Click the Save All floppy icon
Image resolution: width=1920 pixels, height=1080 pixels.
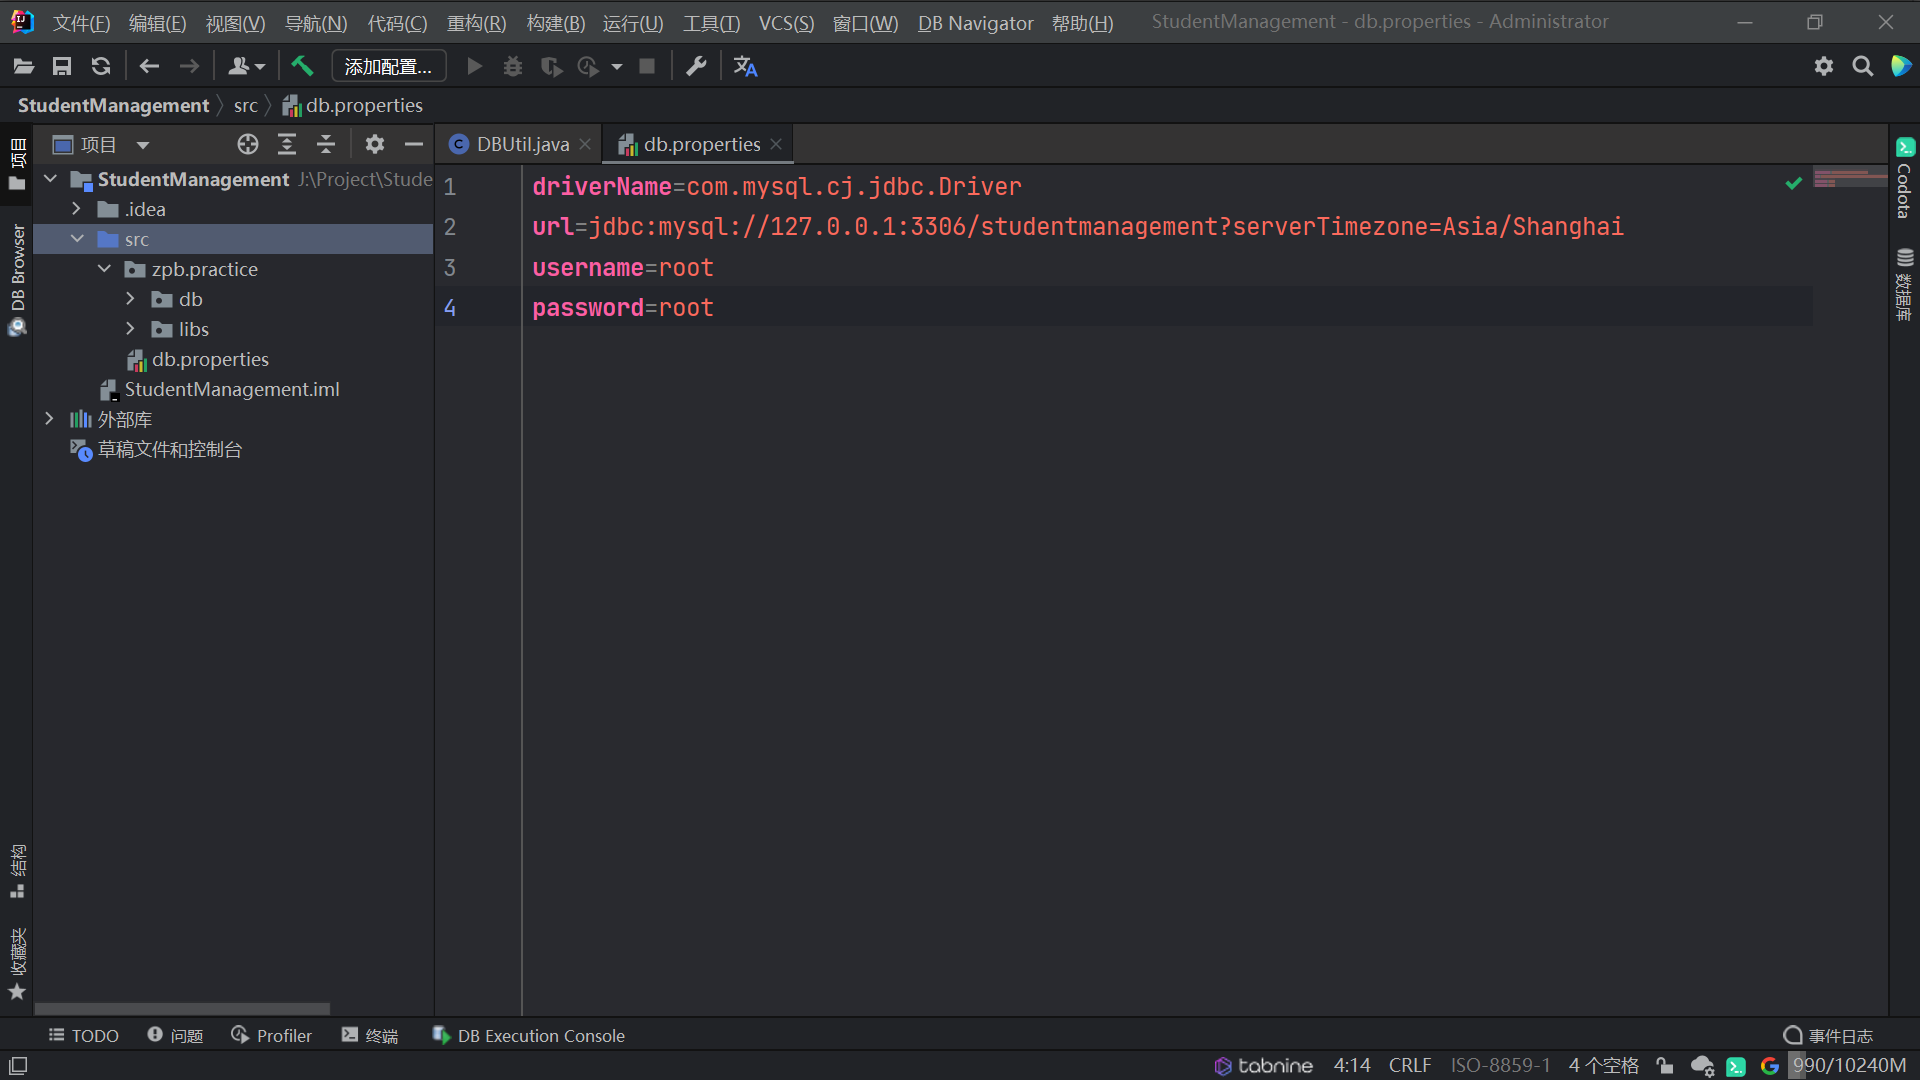62,66
